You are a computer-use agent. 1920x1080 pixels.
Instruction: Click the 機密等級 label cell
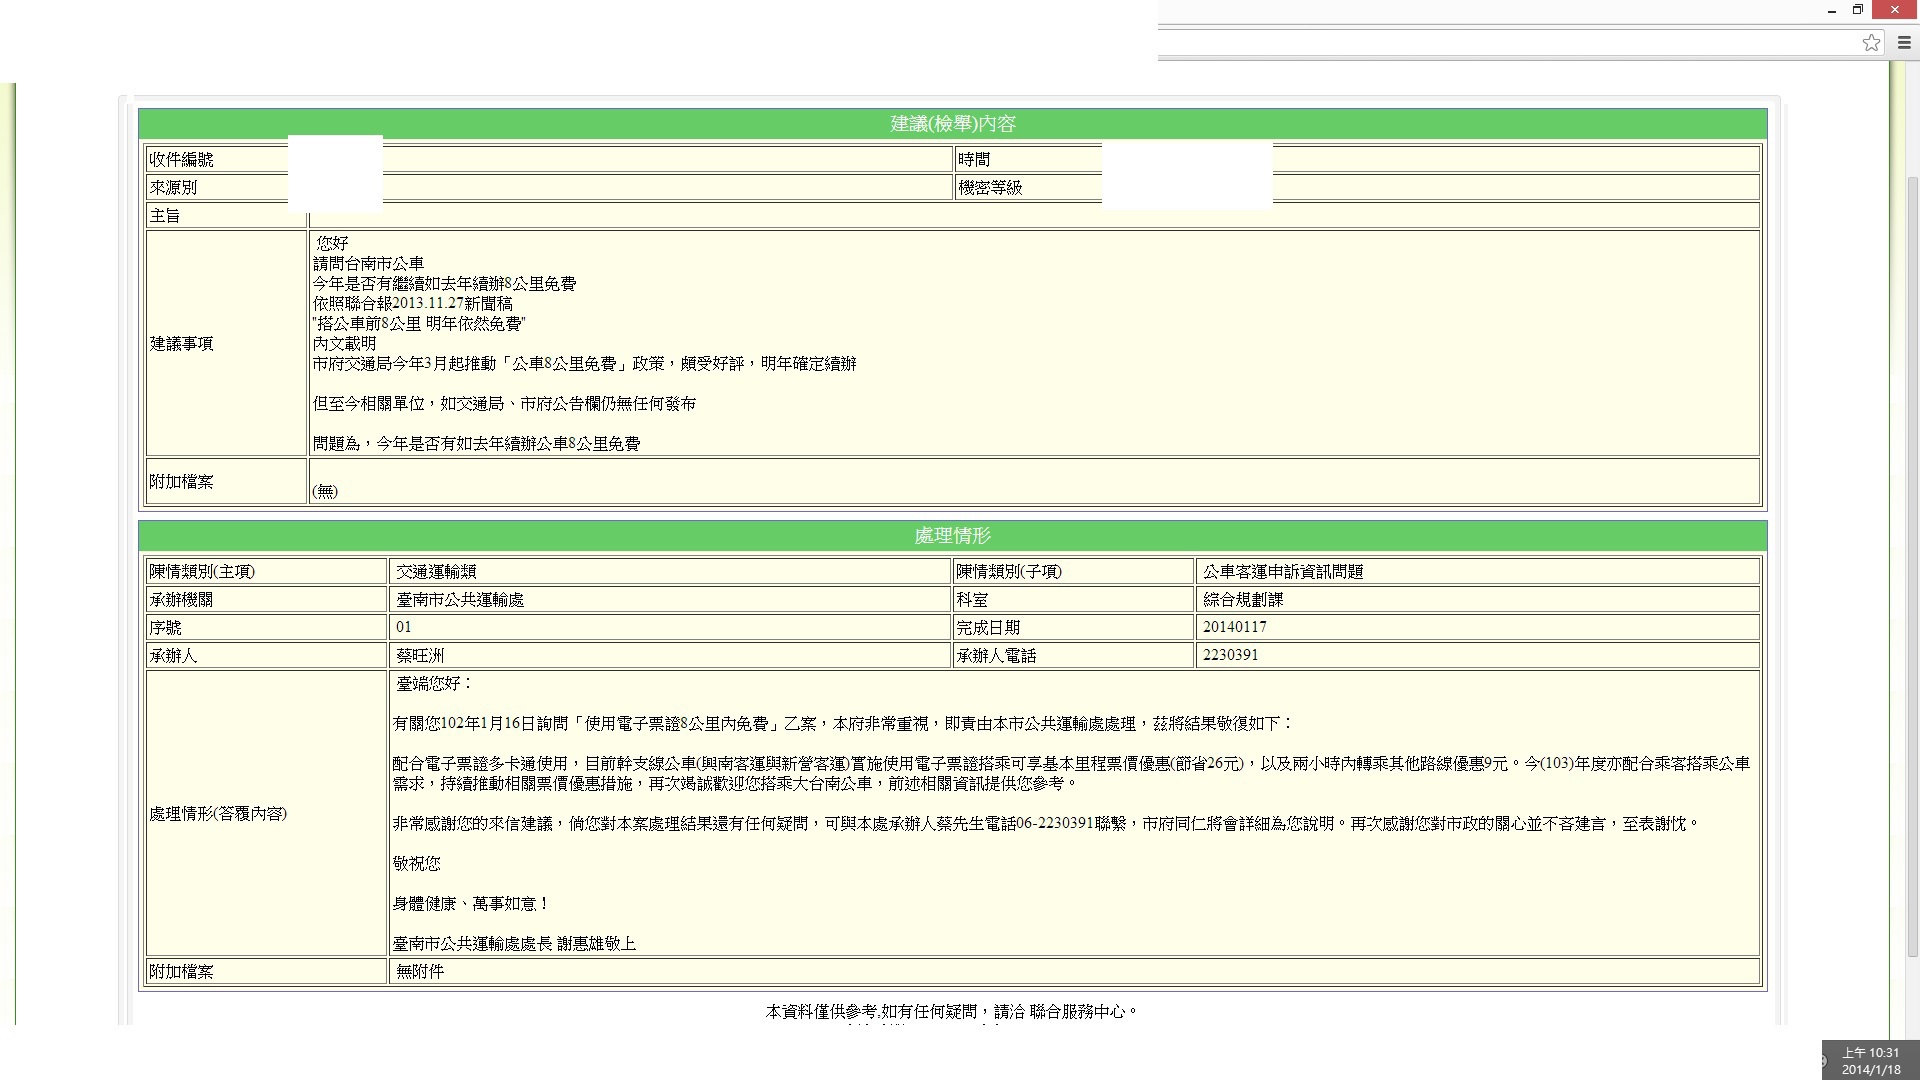coord(990,188)
